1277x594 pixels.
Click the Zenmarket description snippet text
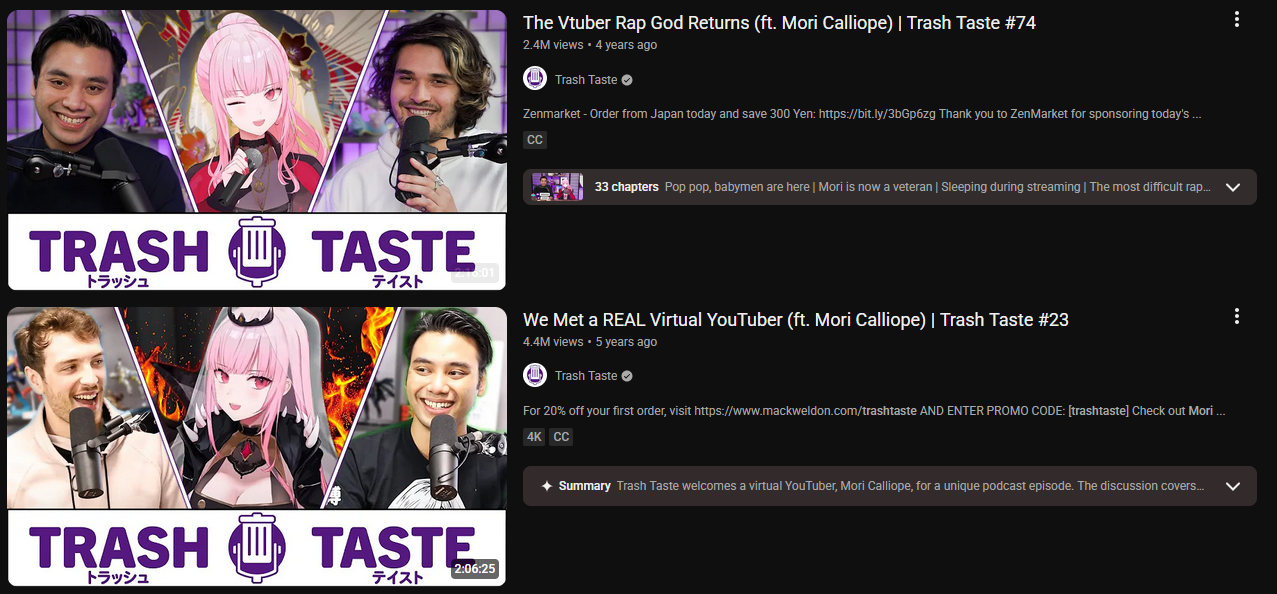click(862, 114)
